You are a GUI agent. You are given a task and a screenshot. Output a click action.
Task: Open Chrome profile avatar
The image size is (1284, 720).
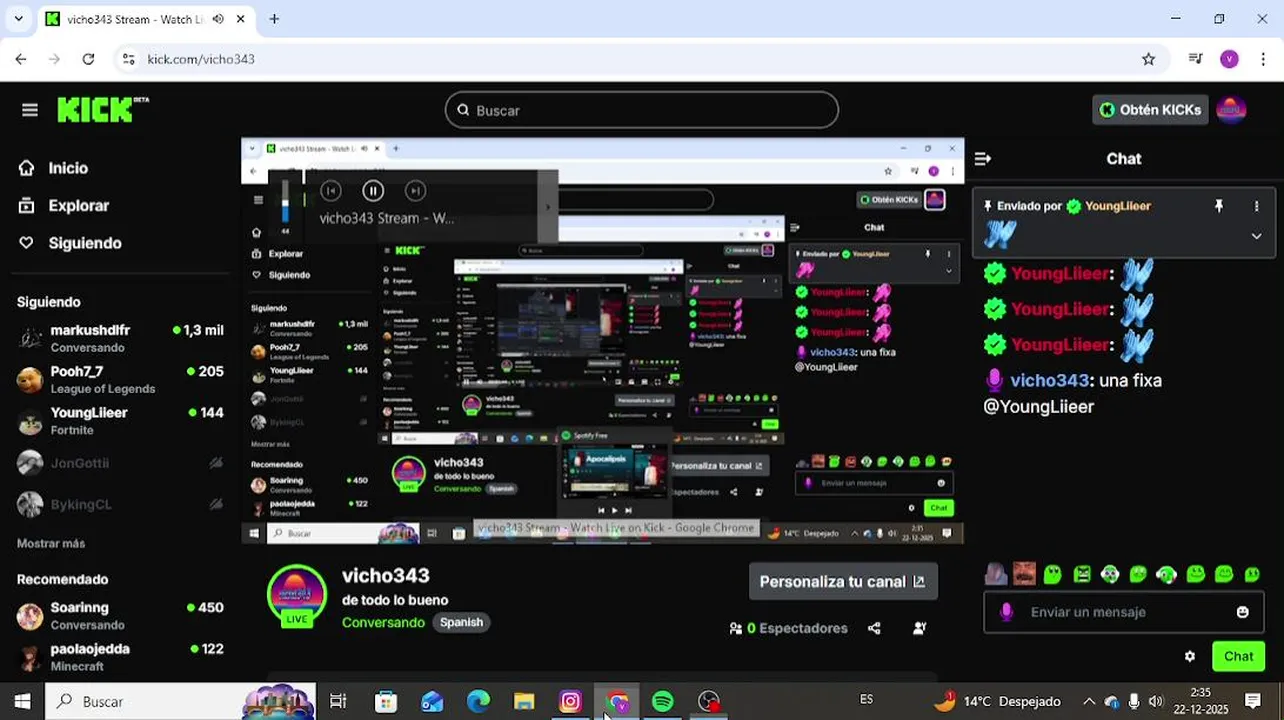coord(1229,59)
